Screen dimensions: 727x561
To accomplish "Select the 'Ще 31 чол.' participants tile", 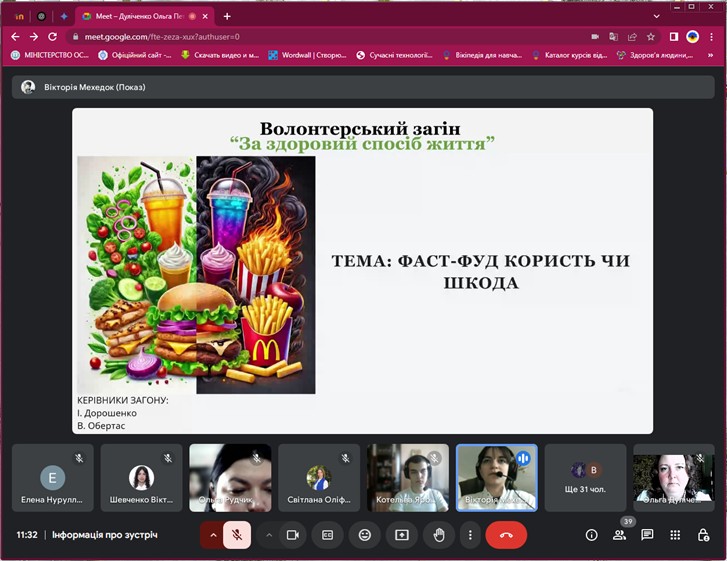I will click(585, 478).
